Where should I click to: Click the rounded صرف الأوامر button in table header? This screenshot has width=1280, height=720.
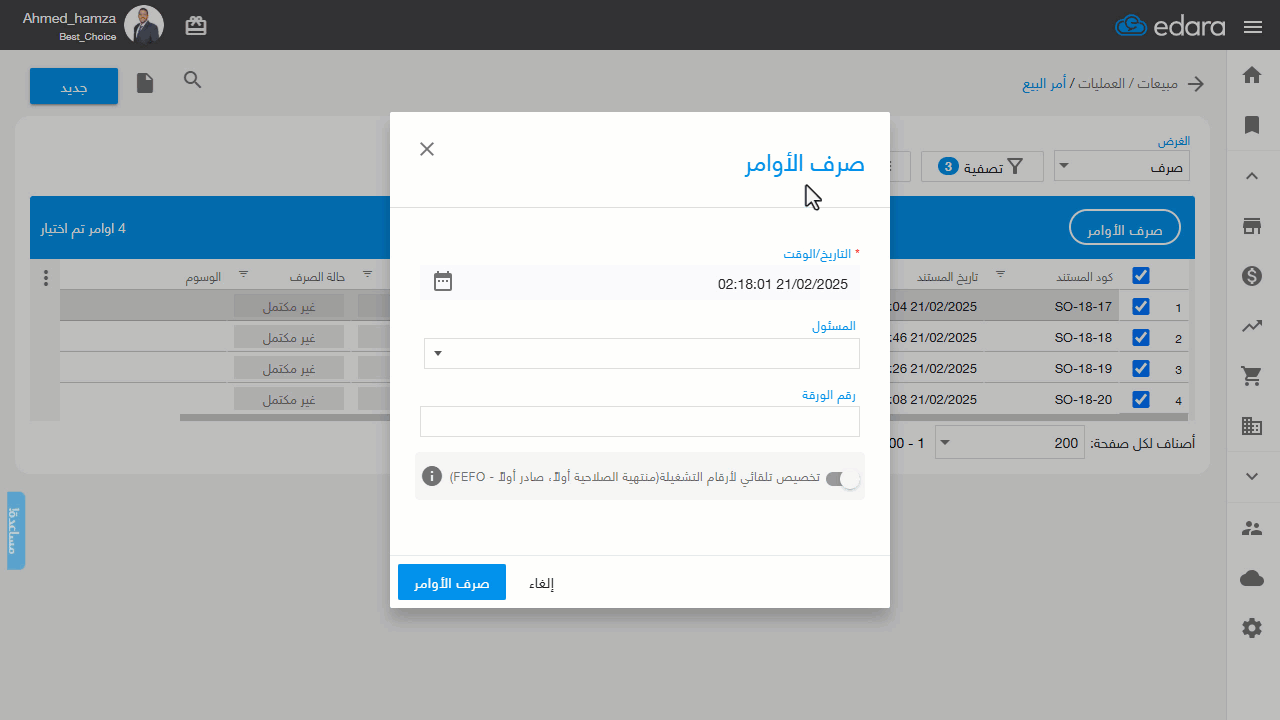coord(1125,228)
